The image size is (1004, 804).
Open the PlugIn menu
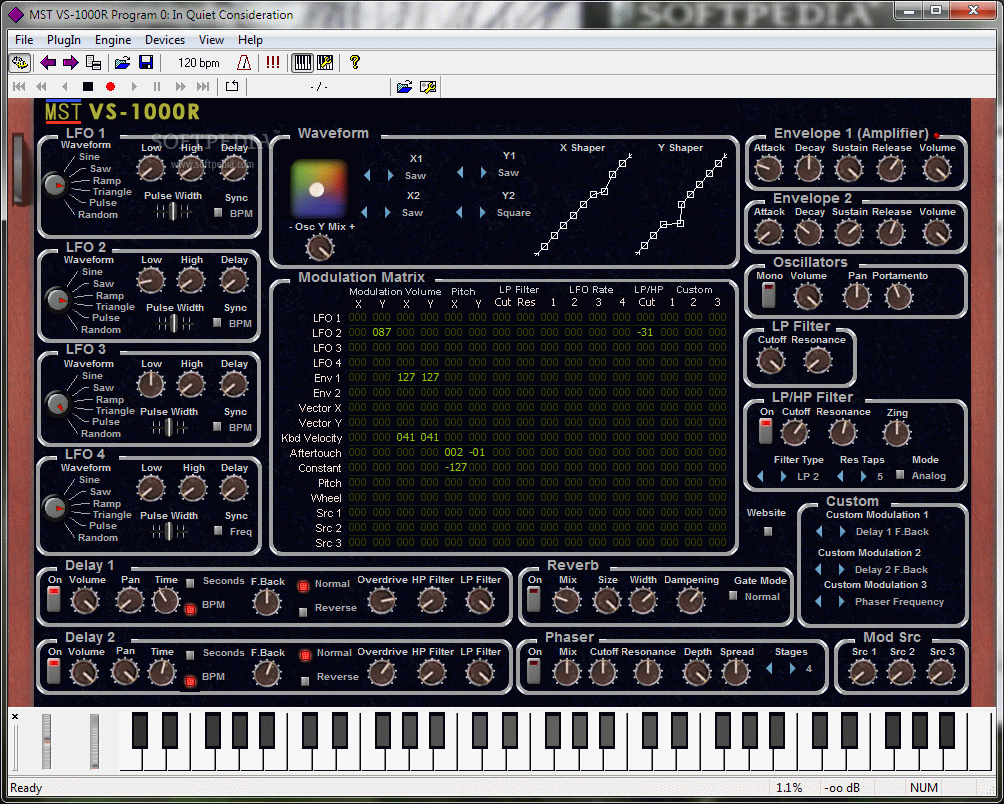point(64,40)
